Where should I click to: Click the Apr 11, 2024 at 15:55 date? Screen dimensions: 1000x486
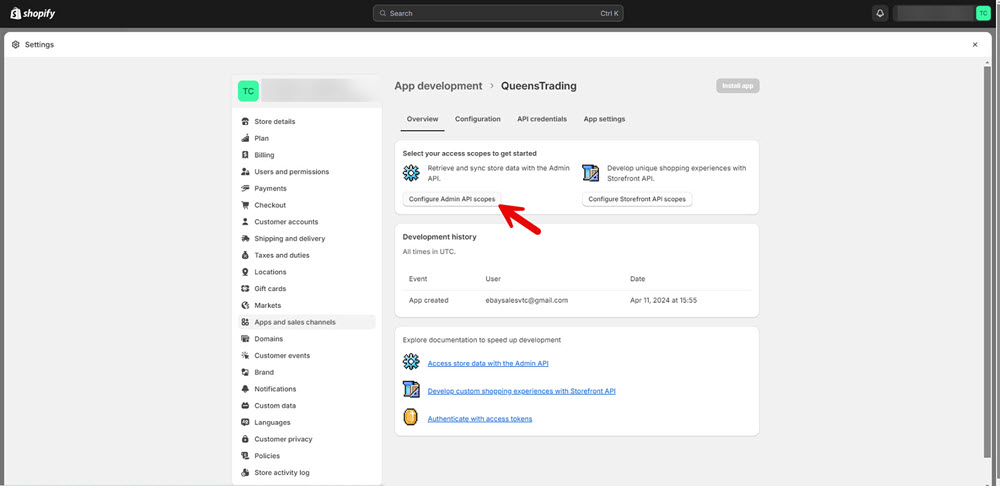click(x=663, y=300)
